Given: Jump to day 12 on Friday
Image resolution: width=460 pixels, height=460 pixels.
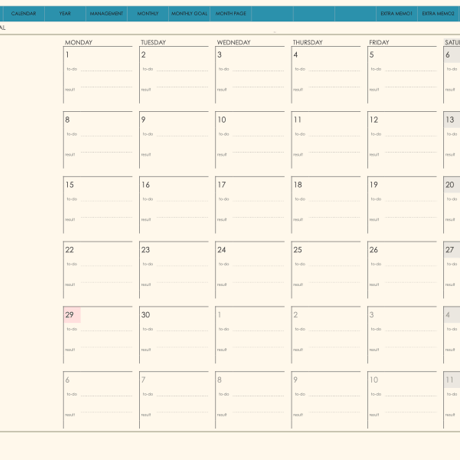Looking at the screenshot, I should pos(374,120).
